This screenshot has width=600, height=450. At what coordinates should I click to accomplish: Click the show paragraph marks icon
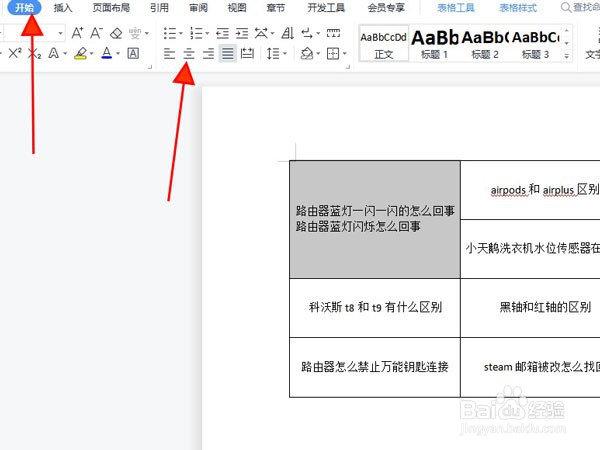pyautogui.click(x=307, y=33)
